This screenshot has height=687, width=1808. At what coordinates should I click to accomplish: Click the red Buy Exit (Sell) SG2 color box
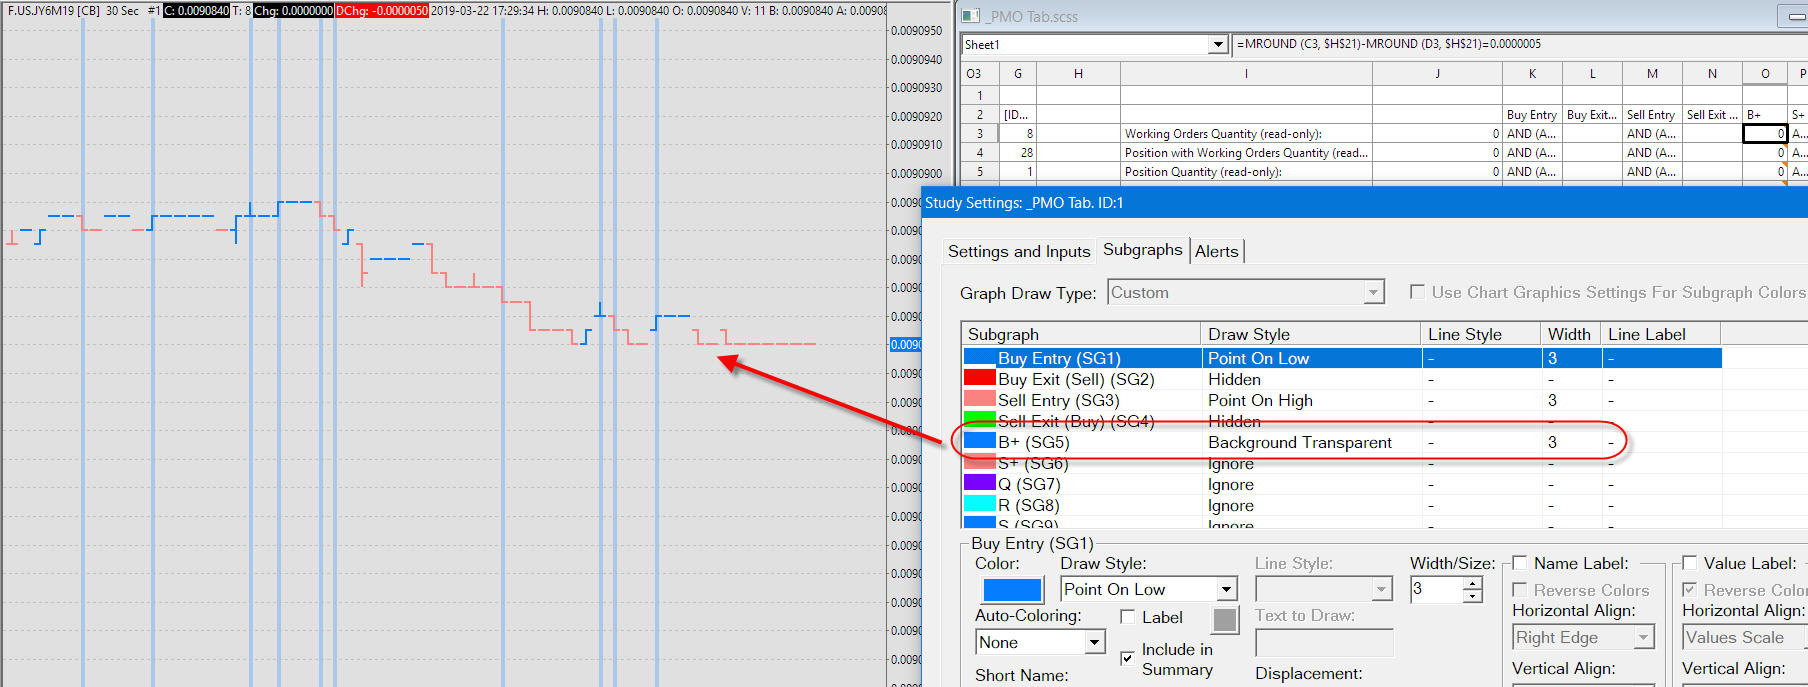coord(979,379)
